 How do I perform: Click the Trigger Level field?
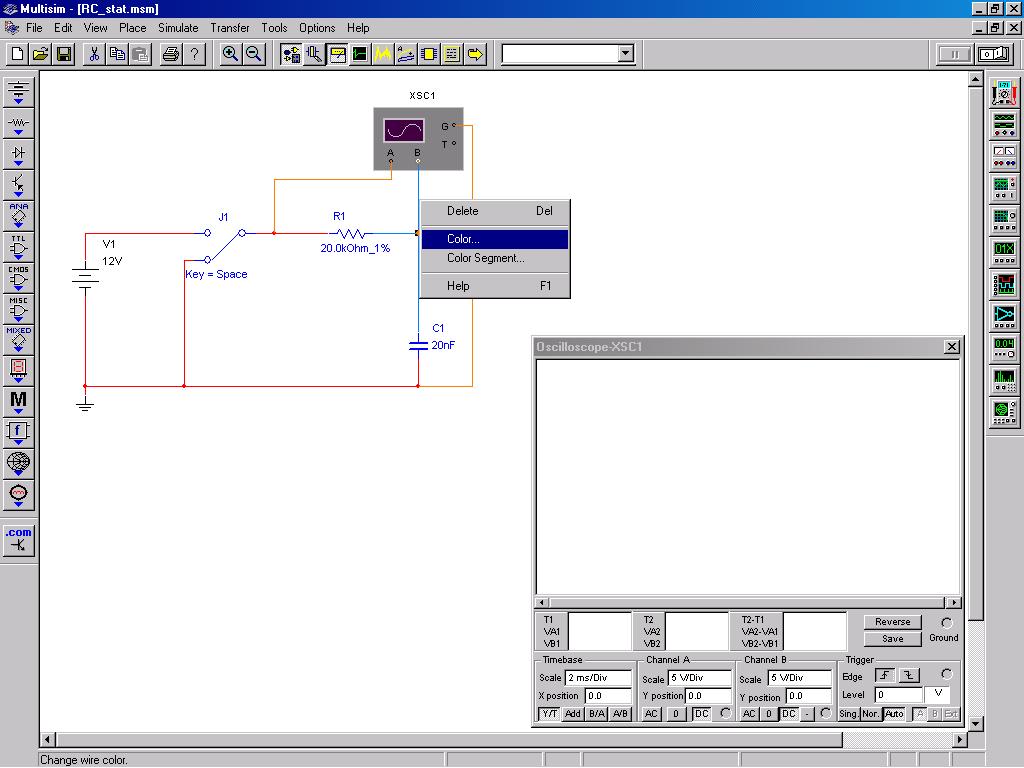click(898, 695)
